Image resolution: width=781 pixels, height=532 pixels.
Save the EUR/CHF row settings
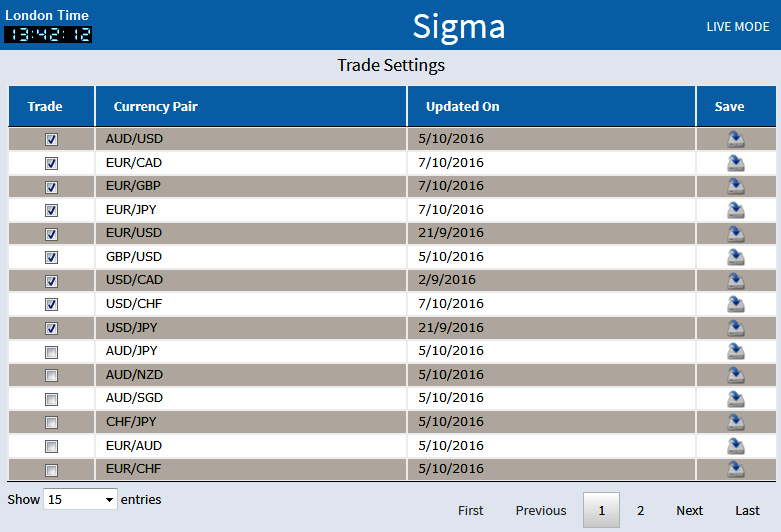pos(736,469)
